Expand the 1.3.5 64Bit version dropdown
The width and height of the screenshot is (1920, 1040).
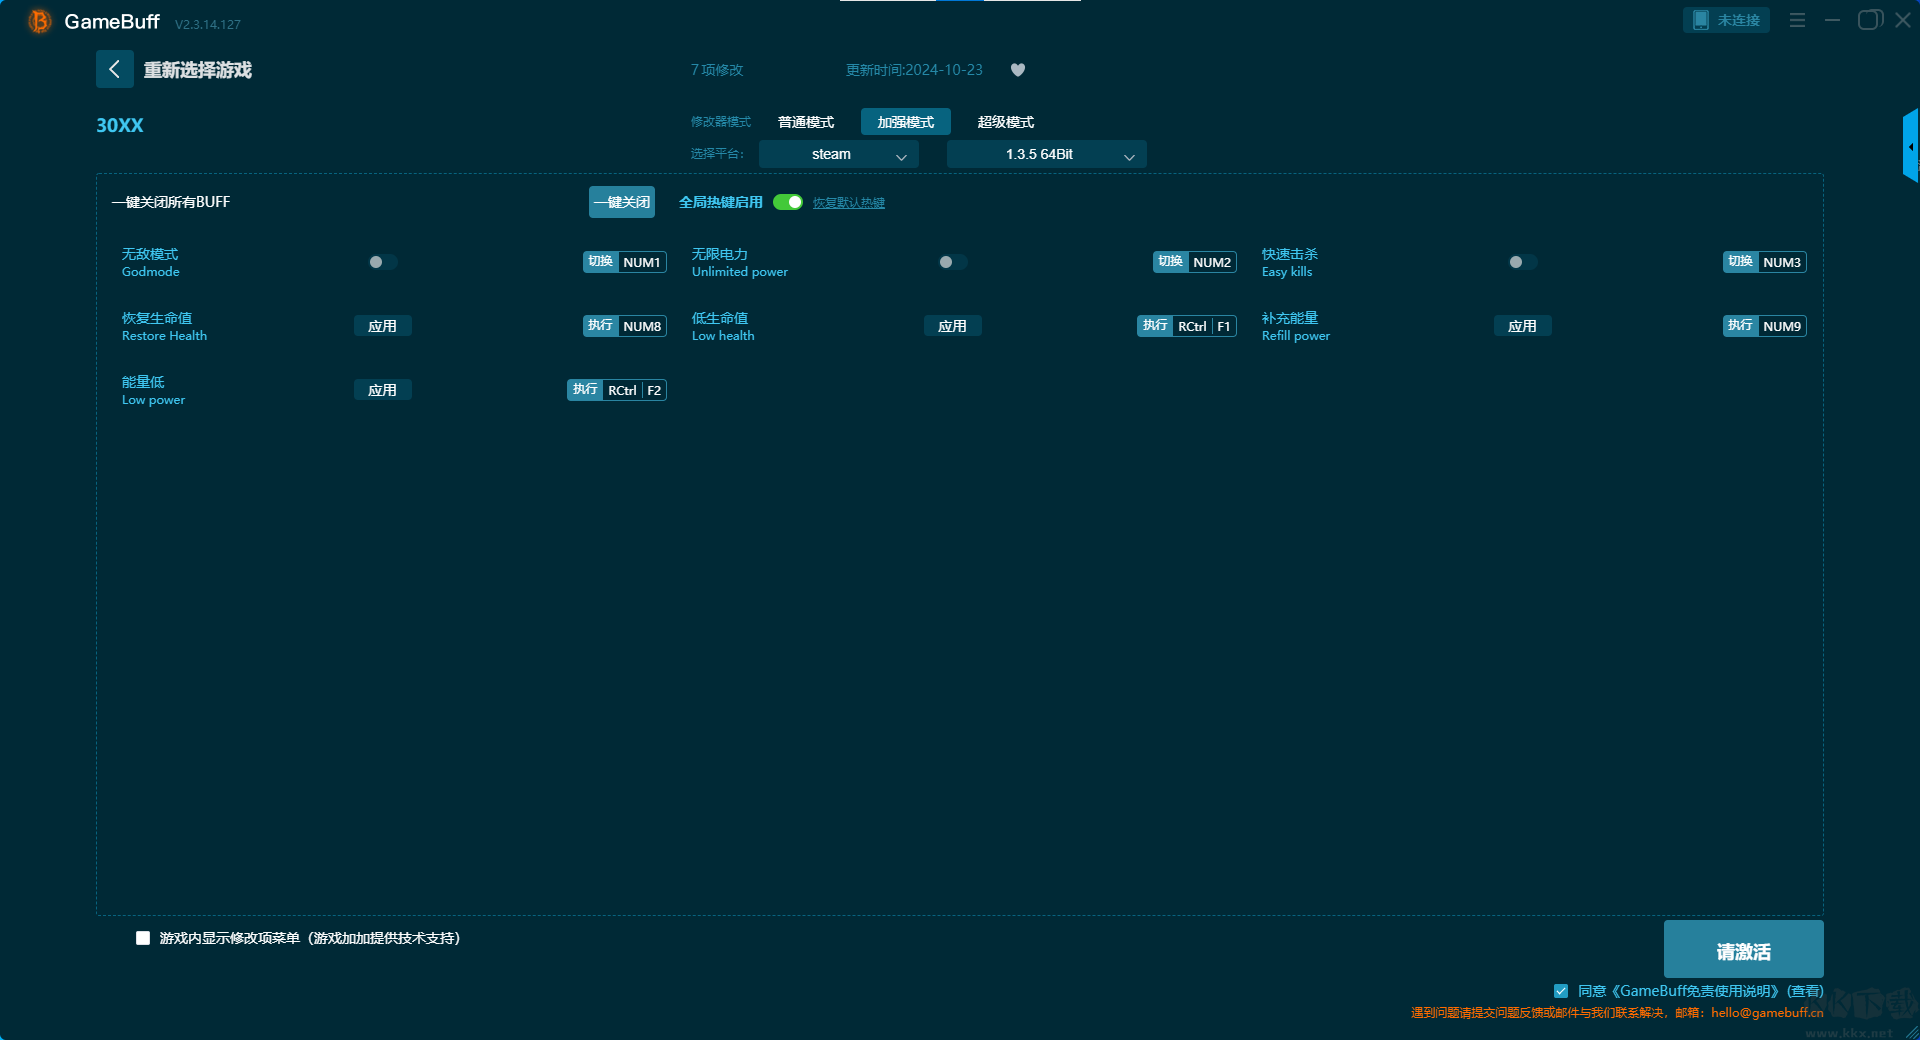(x=1046, y=154)
